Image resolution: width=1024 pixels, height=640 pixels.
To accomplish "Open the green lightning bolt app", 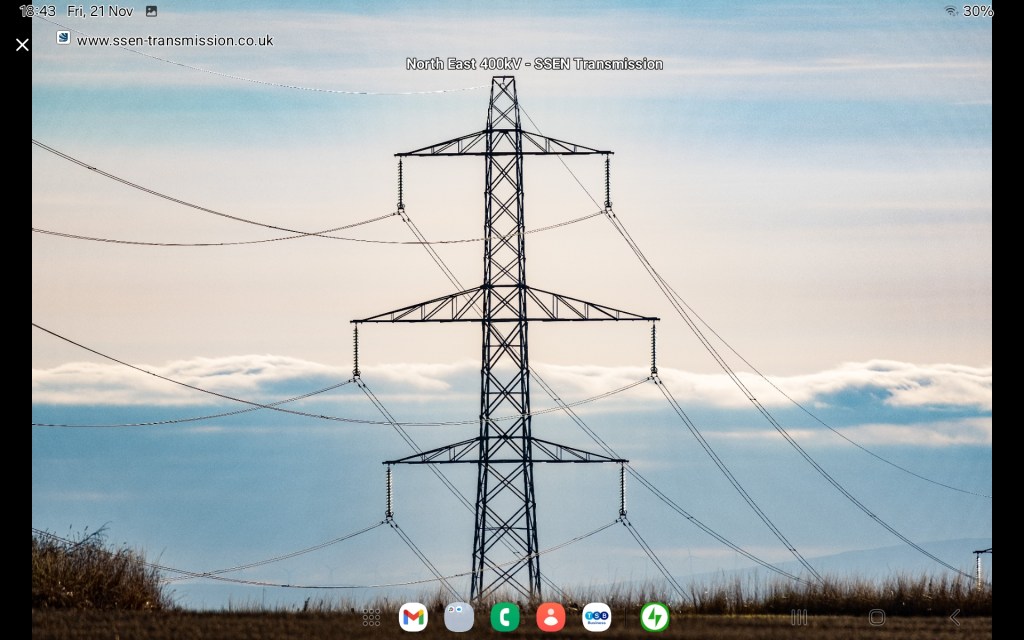I will pyautogui.click(x=655, y=617).
